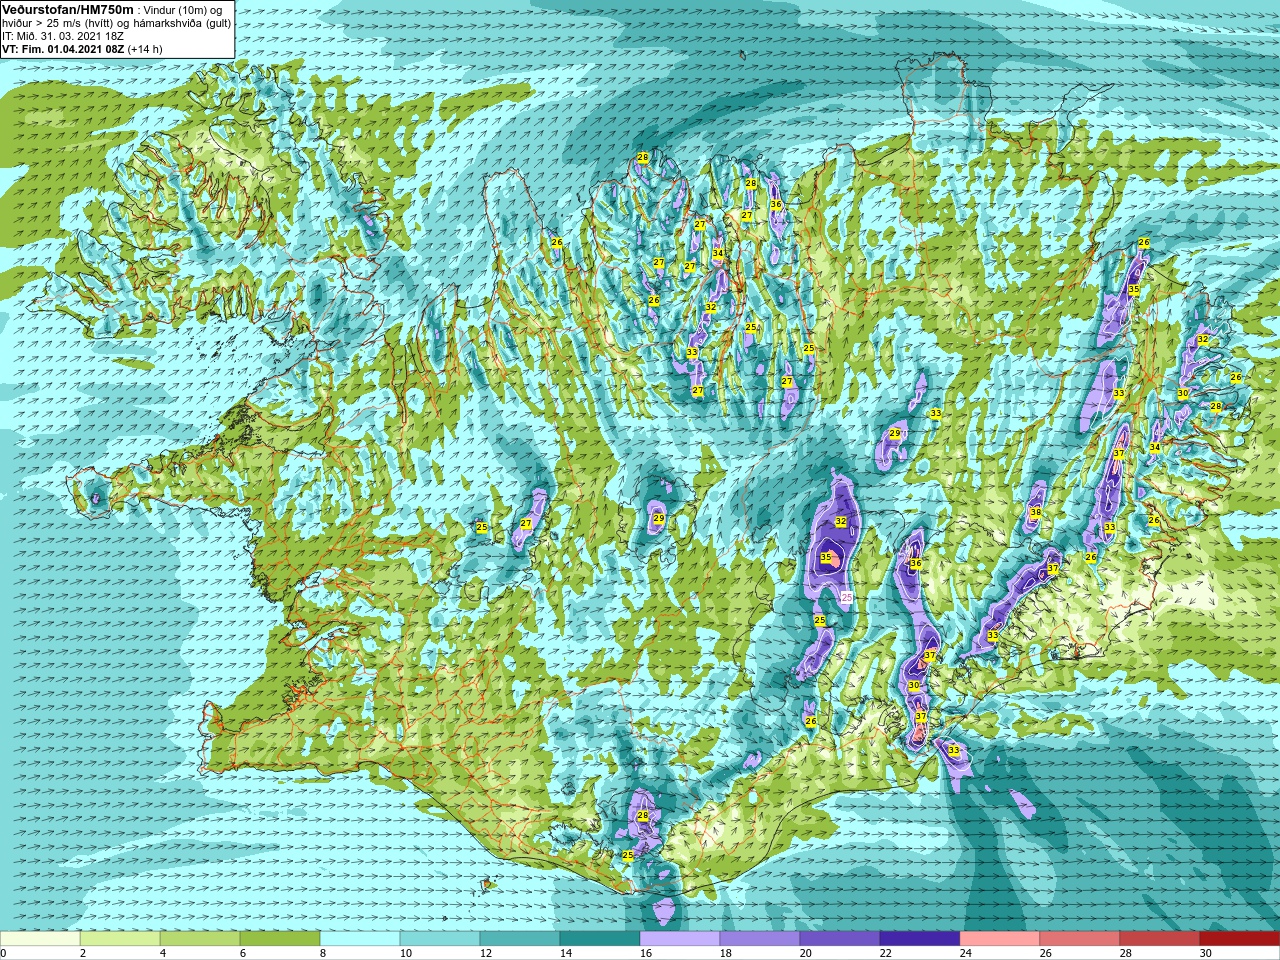Click the "Veðurstofan/HM750m" title text
1280x960 pixels.
click(x=68, y=9)
